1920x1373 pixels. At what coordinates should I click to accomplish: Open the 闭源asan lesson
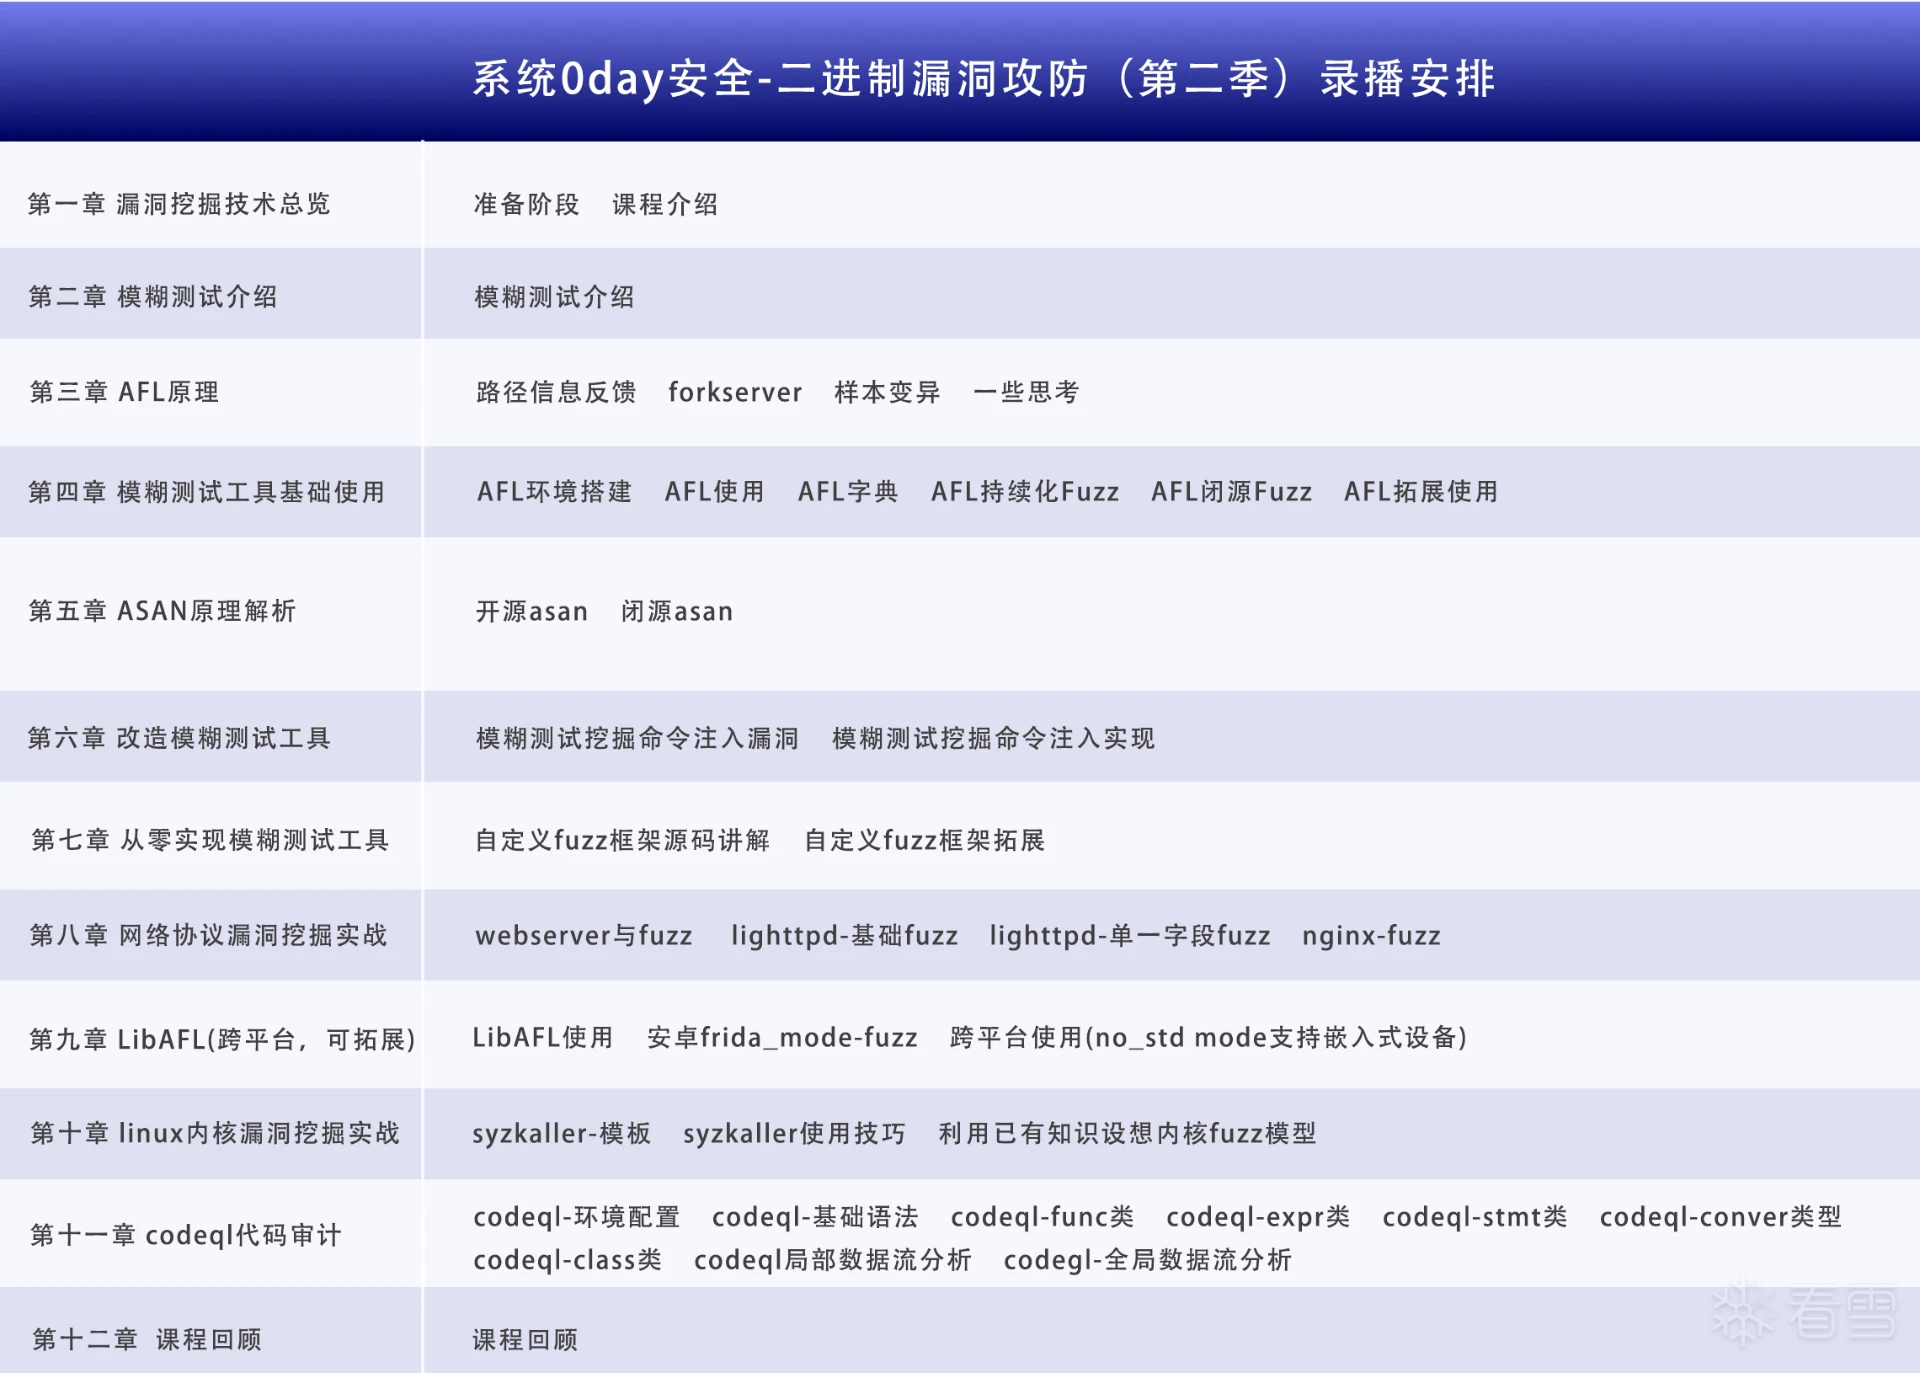click(x=677, y=611)
